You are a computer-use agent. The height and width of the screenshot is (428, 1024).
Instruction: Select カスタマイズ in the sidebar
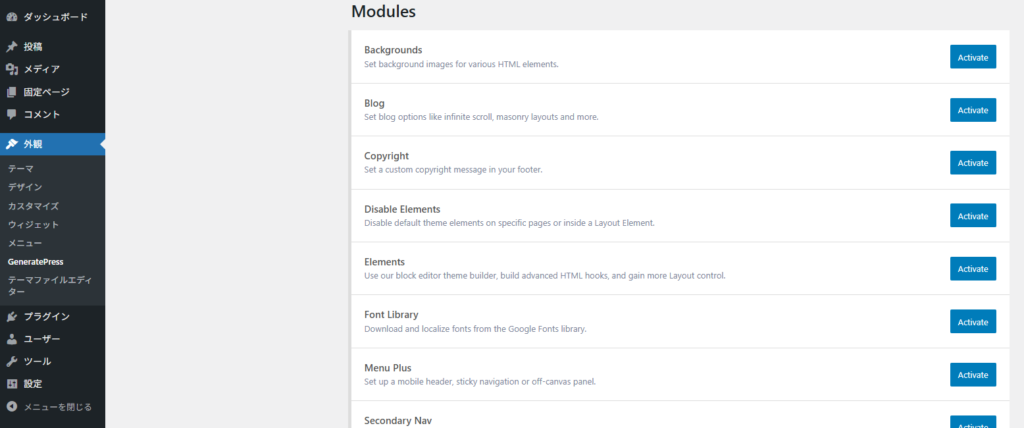pos(33,206)
